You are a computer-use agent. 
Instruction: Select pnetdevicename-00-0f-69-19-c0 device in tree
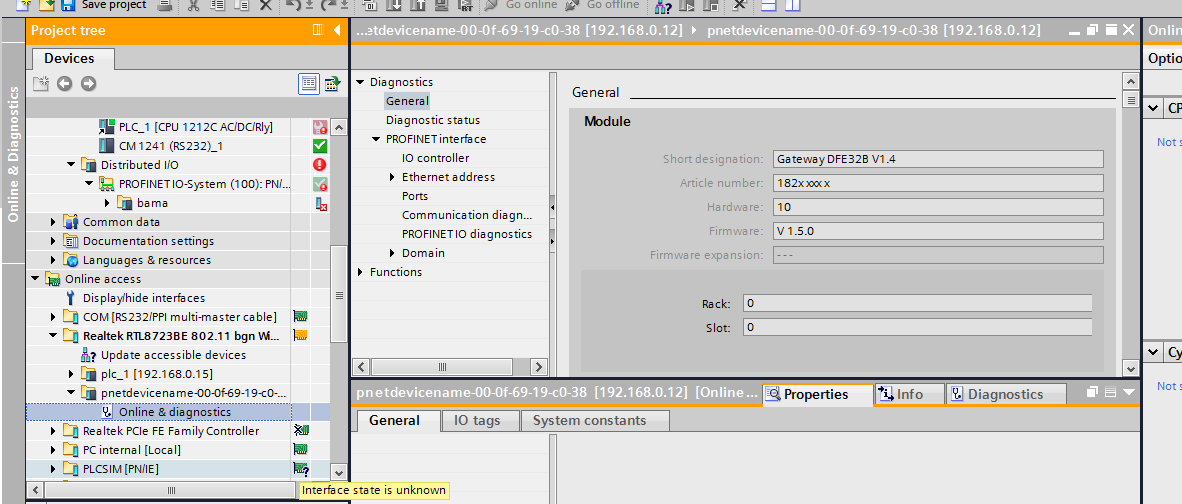point(194,393)
